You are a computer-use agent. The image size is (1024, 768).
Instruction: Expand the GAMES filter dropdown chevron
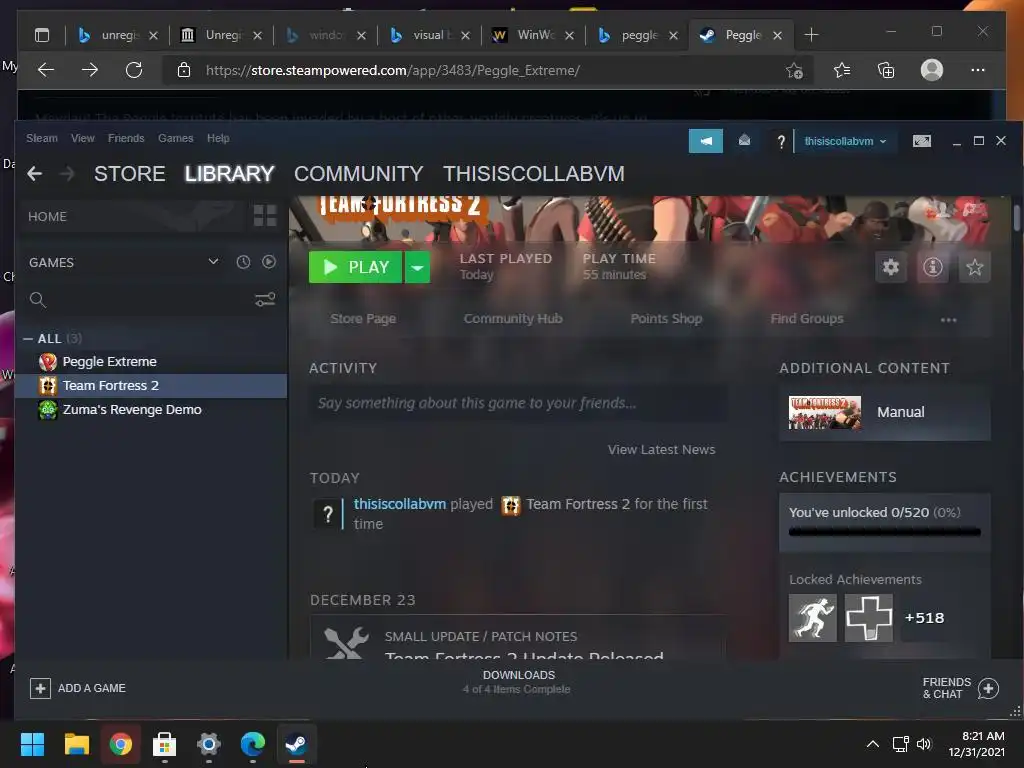pyautogui.click(x=213, y=262)
